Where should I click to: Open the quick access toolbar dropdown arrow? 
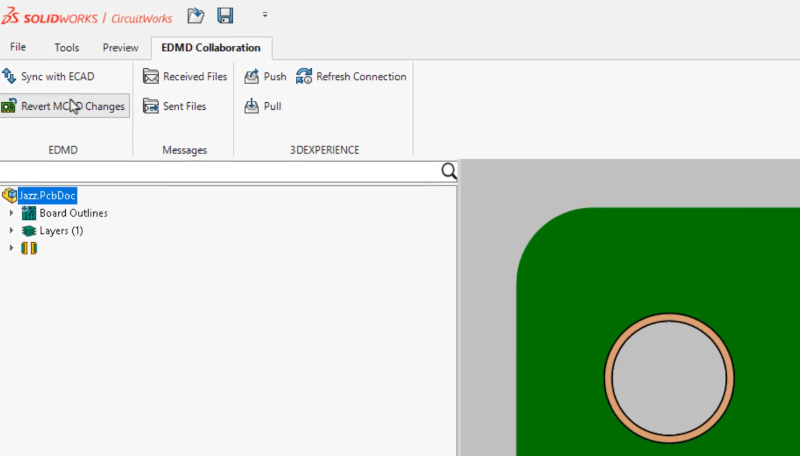tap(265, 16)
